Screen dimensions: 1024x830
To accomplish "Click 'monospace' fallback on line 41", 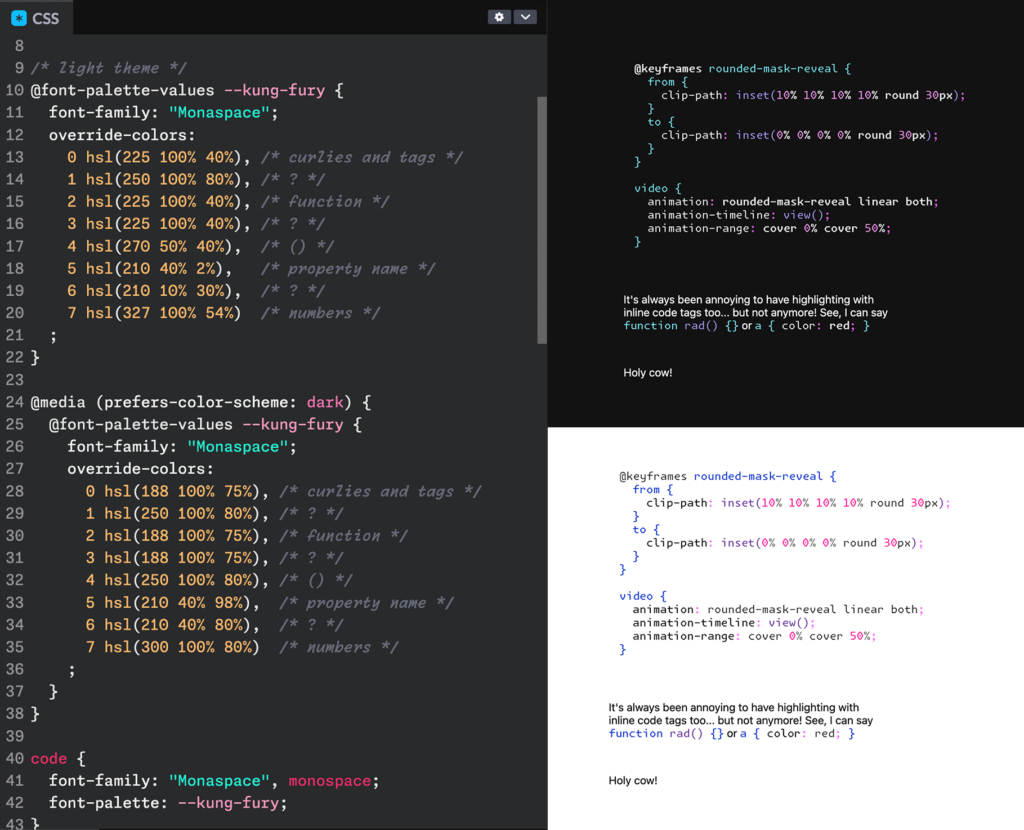I will [x=329, y=780].
